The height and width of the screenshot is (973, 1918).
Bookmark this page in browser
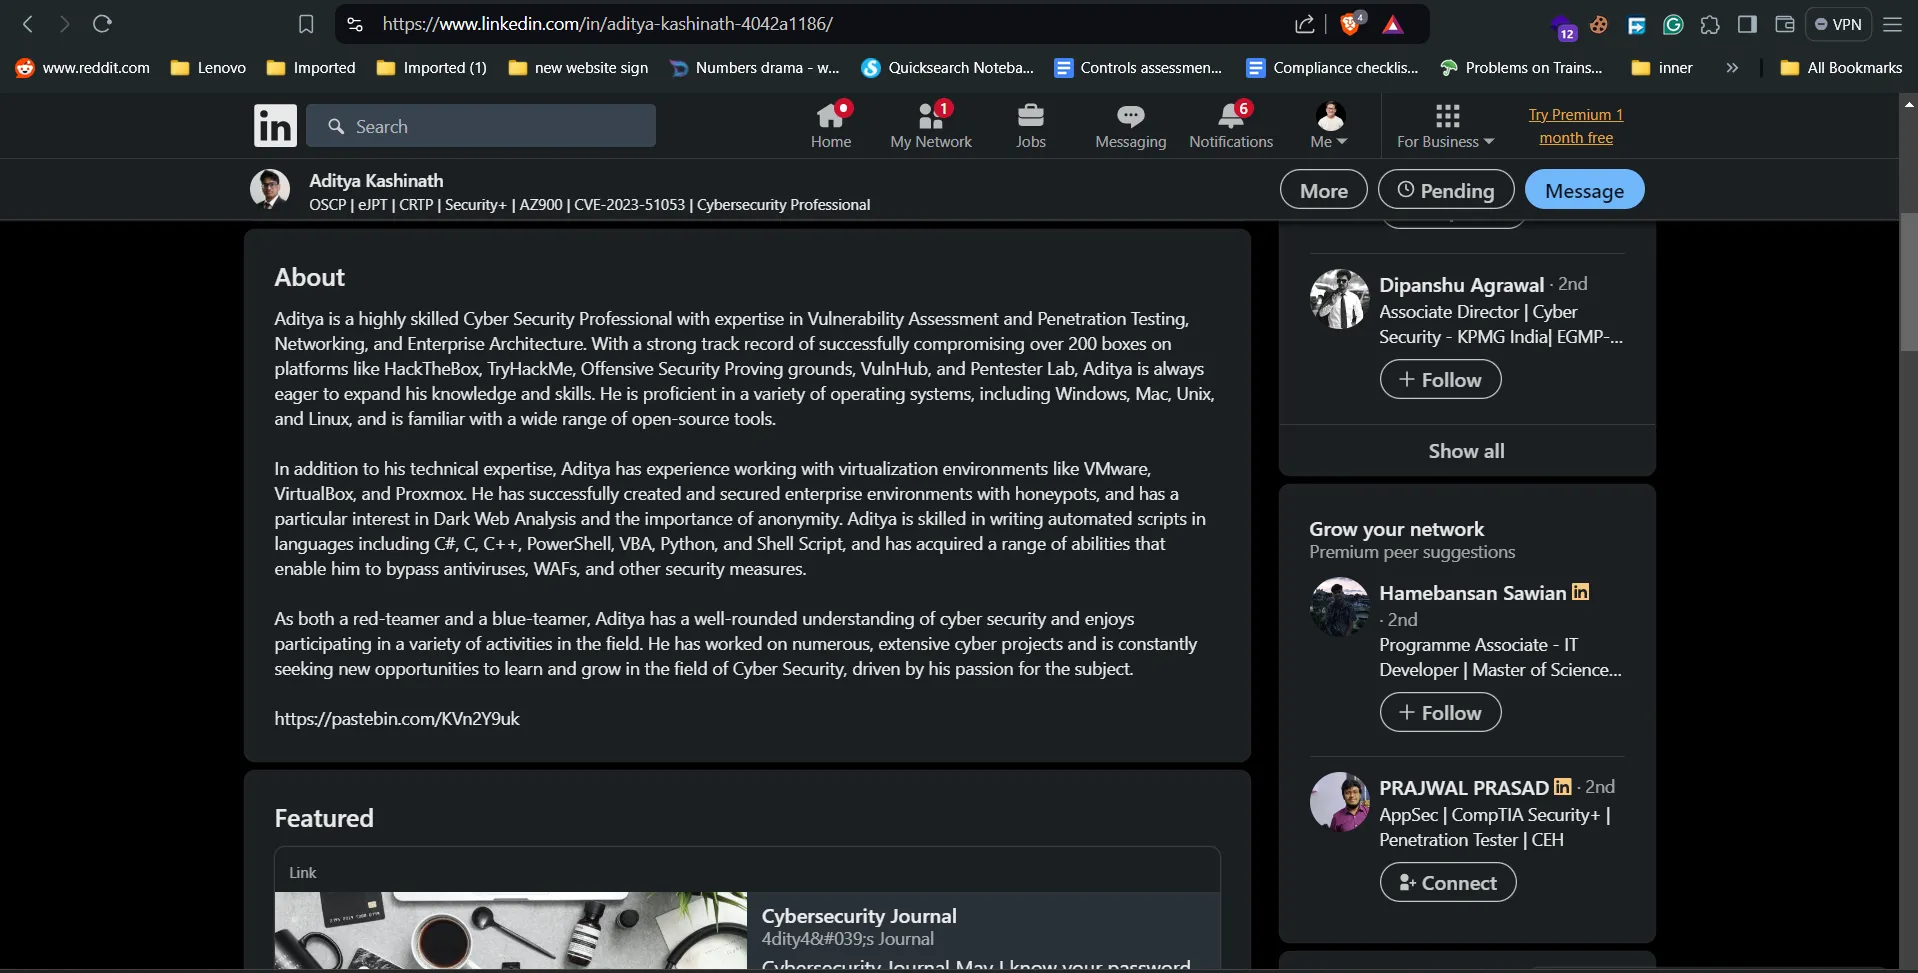[306, 24]
